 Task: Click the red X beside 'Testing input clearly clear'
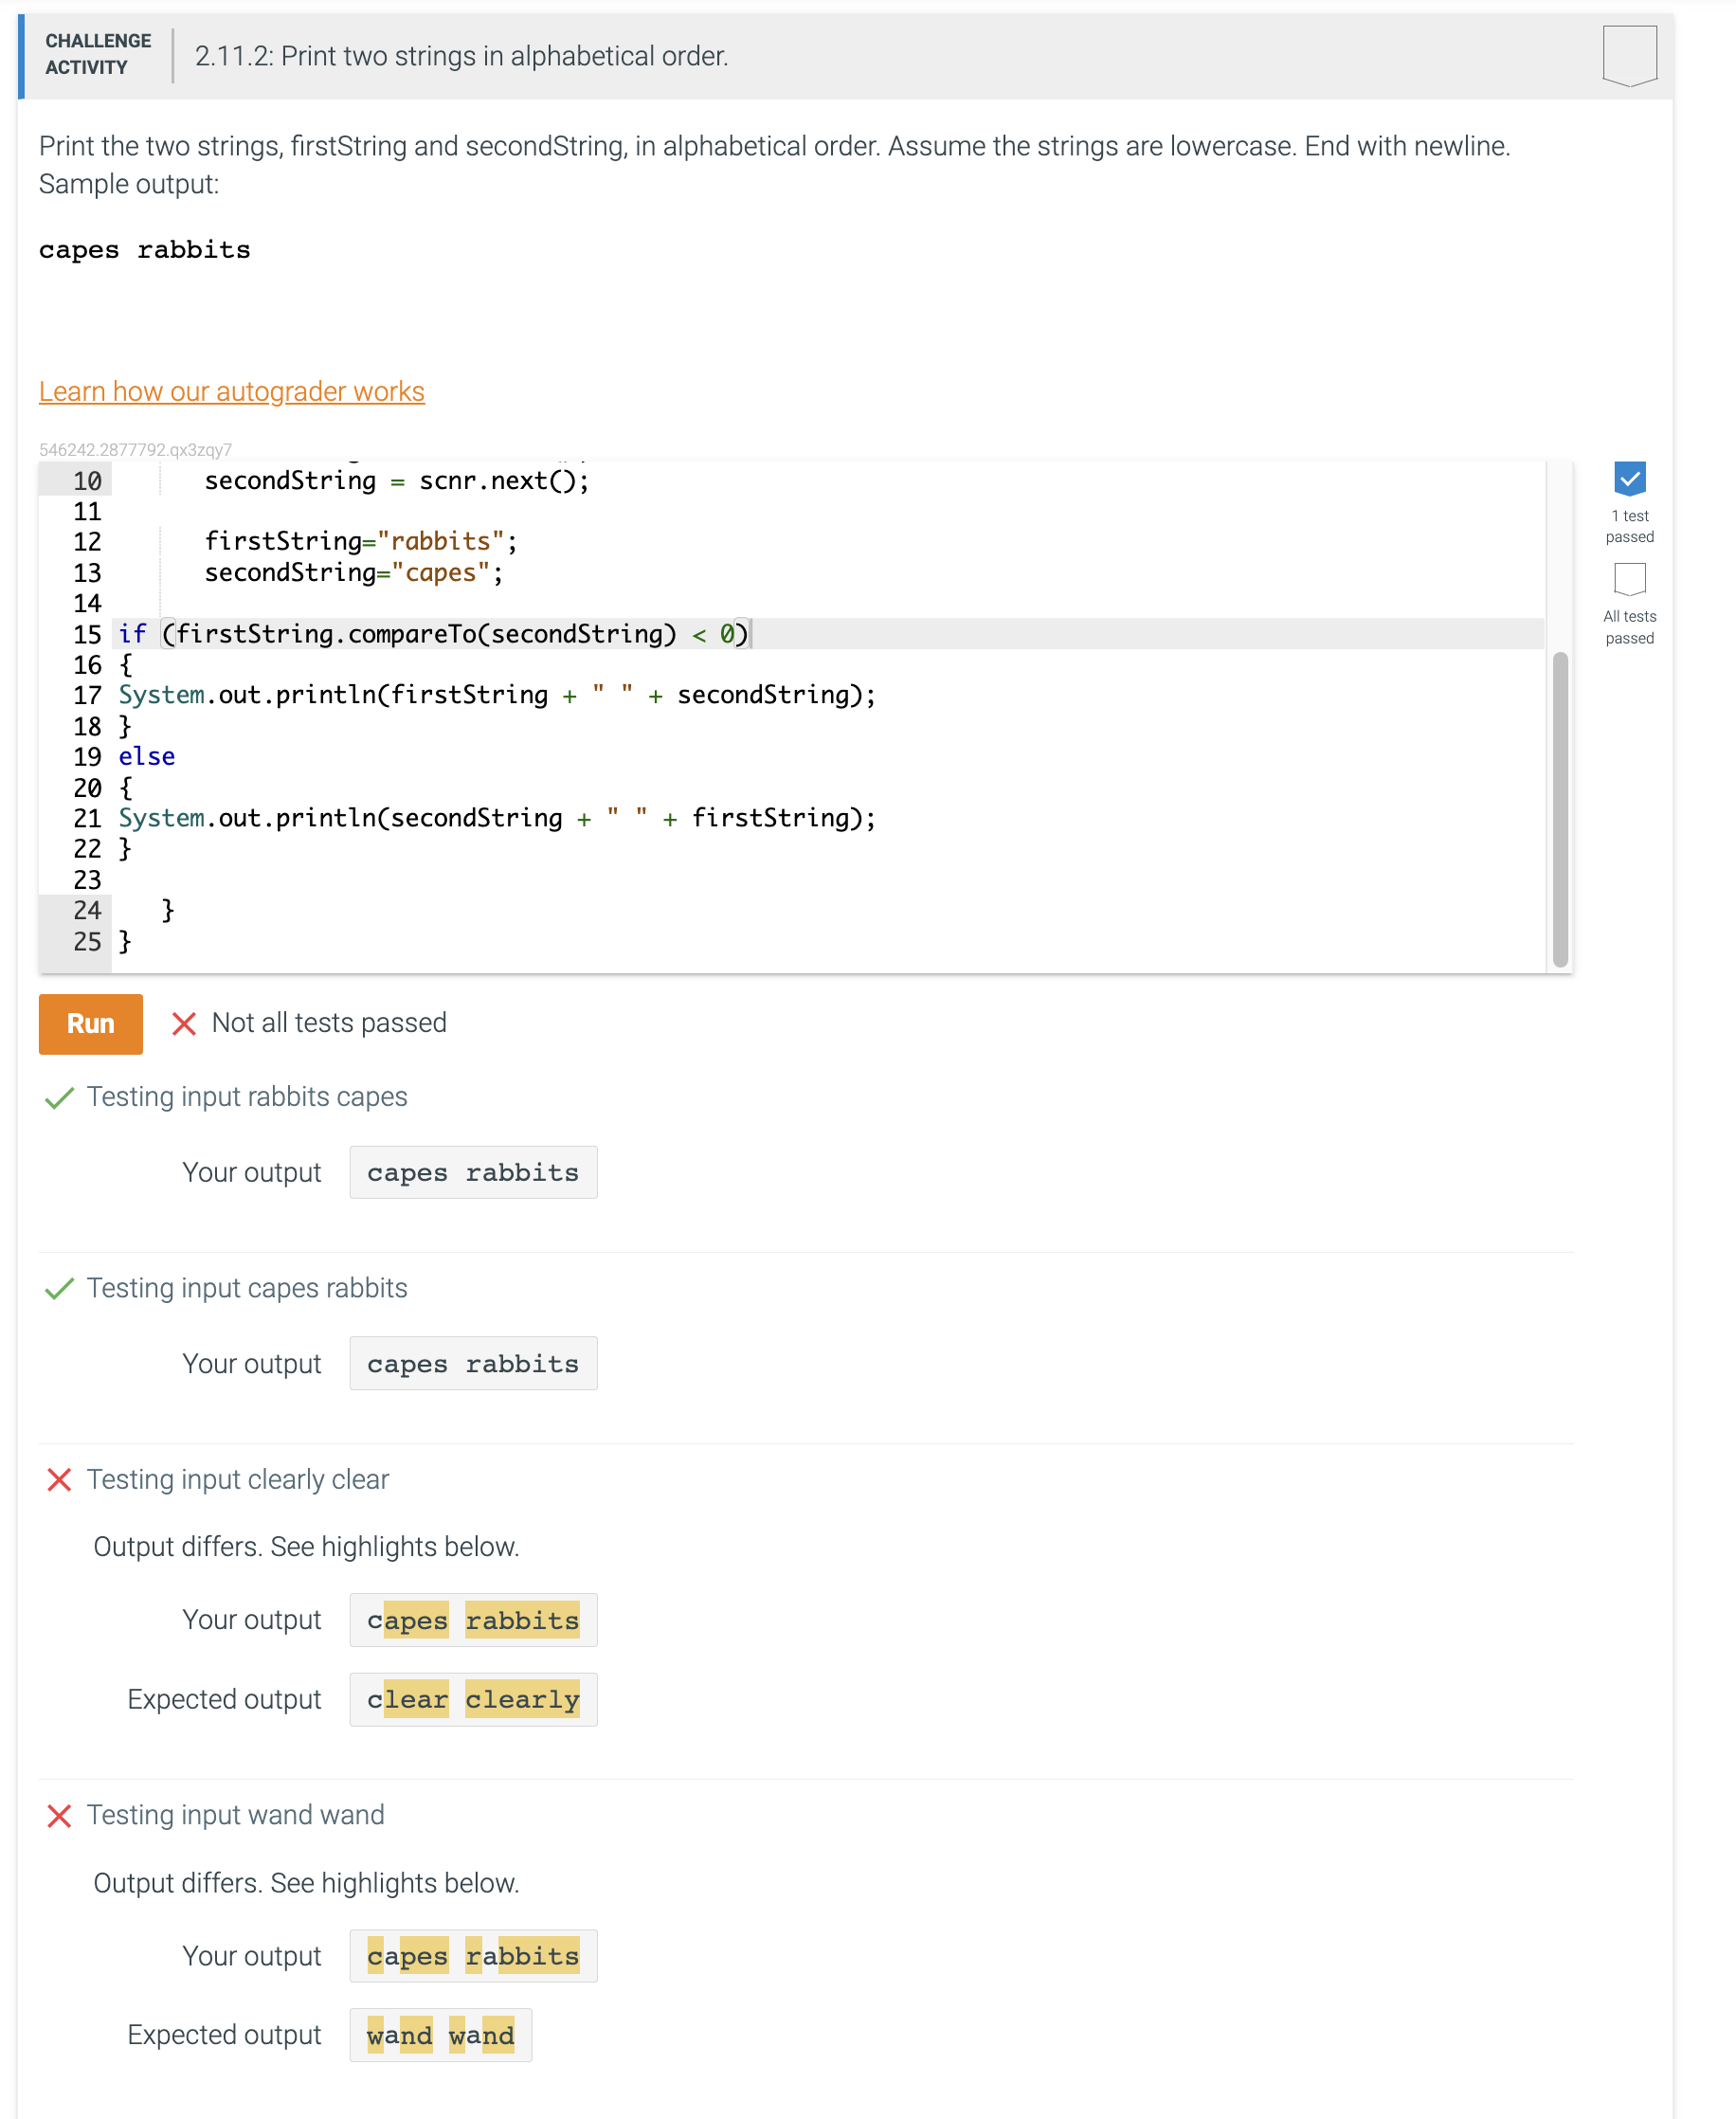59,1481
